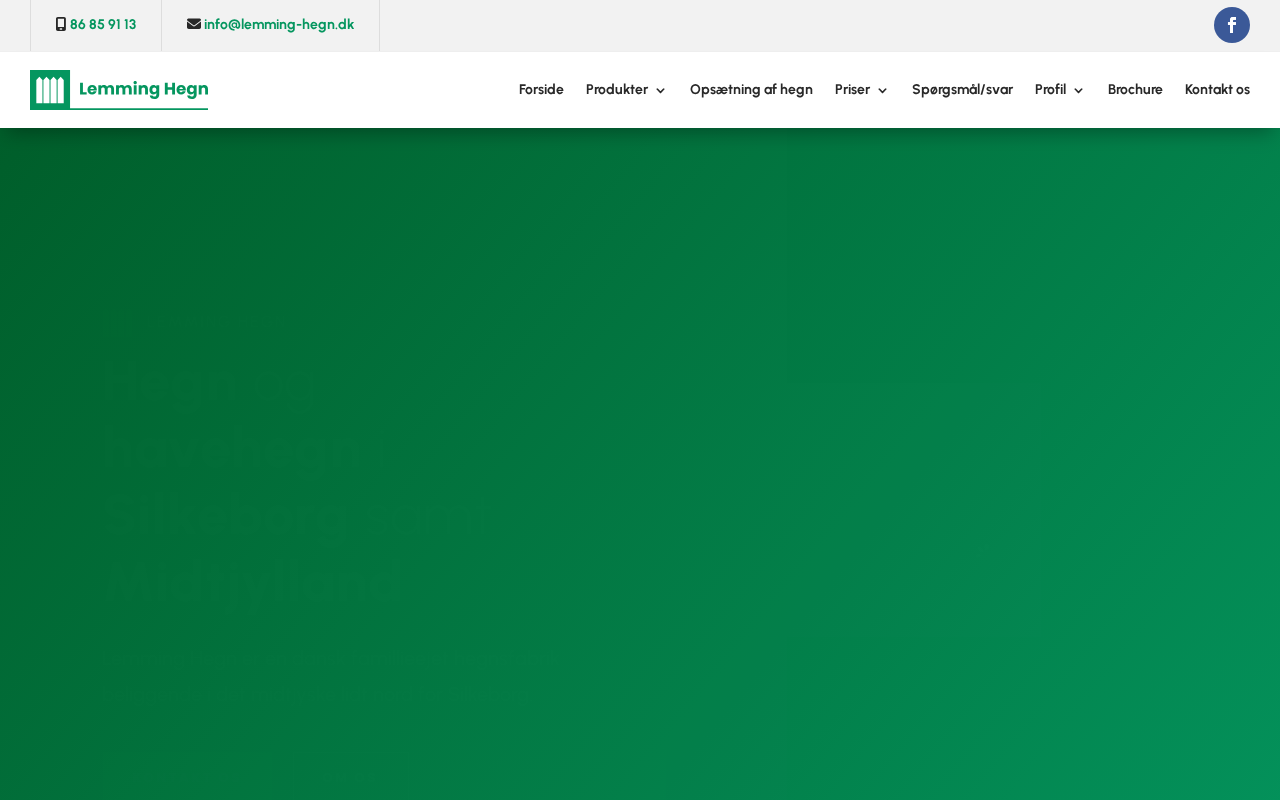
Task: Open the Spørgsmål/svar page
Action: (962, 90)
